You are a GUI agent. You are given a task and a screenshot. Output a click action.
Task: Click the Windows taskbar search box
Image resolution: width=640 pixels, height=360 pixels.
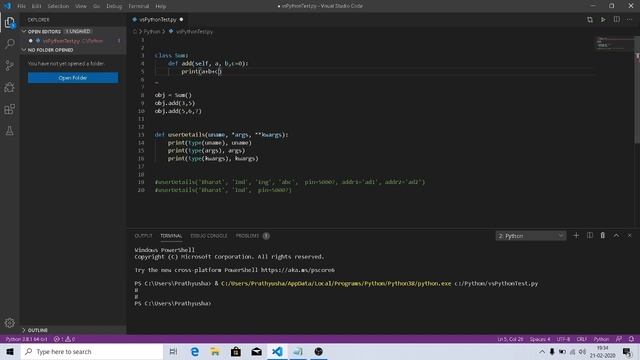(x=92, y=351)
